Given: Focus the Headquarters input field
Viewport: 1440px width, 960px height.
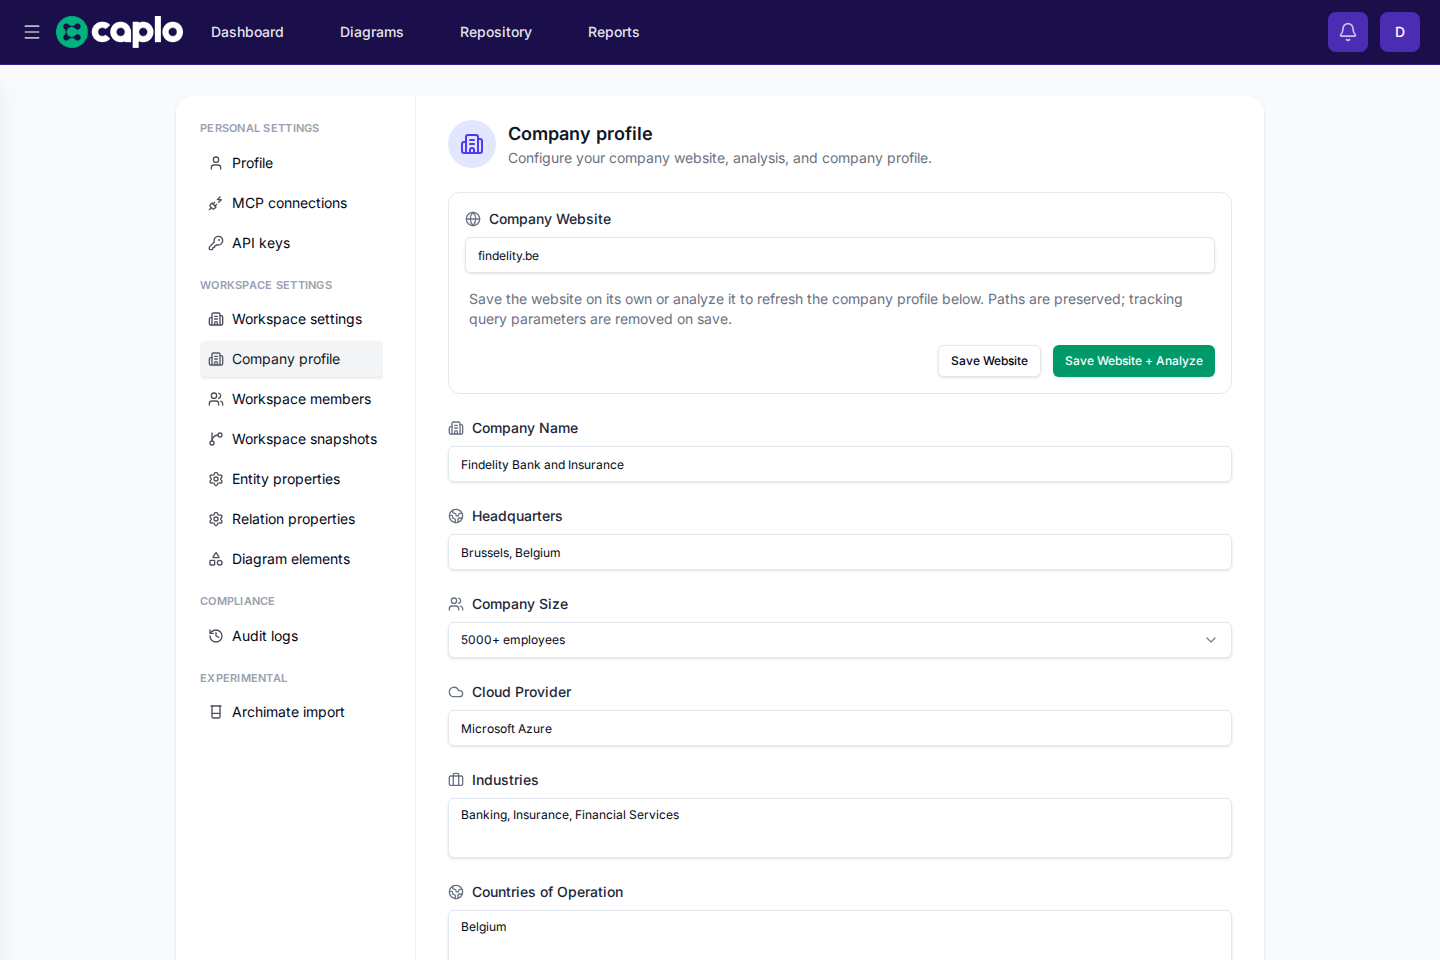Looking at the screenshot, I should click(x=840, y=552).
